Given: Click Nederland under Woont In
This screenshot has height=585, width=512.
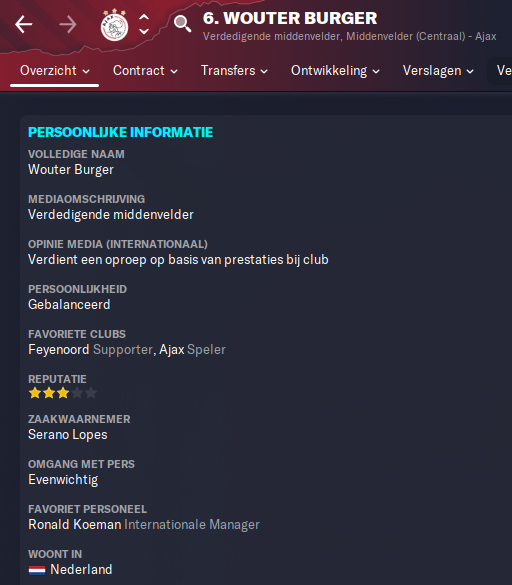Looking at the screenshot, I should [x=81, y=570].
